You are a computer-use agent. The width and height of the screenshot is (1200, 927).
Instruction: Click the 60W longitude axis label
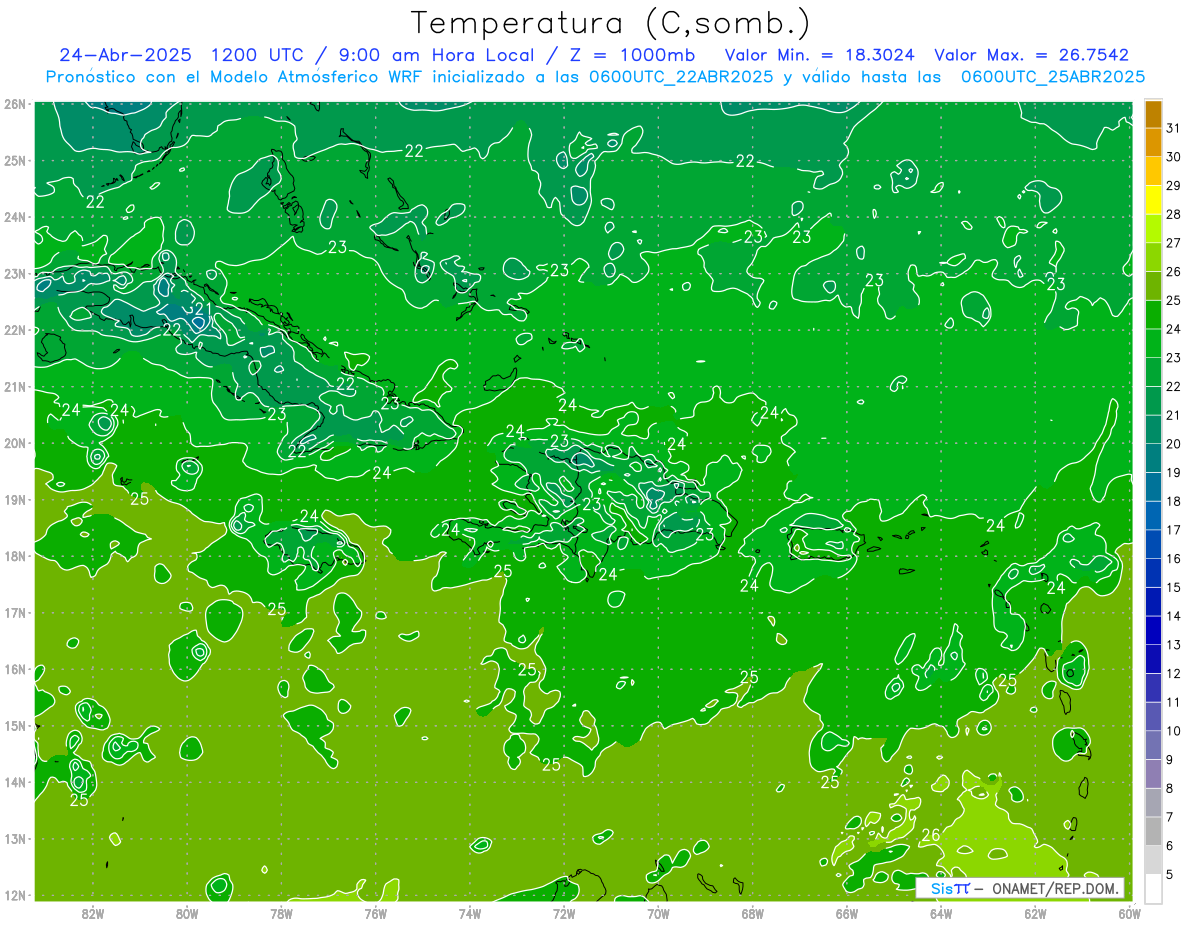pyautogui.click(x=1129, y=913)
